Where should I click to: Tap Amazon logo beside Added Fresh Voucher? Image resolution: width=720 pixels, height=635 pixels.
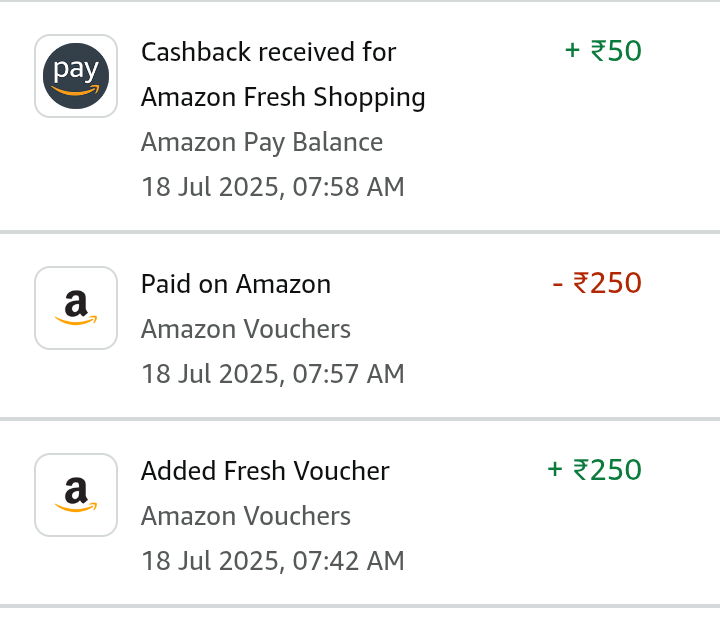(x=76, y=494)
